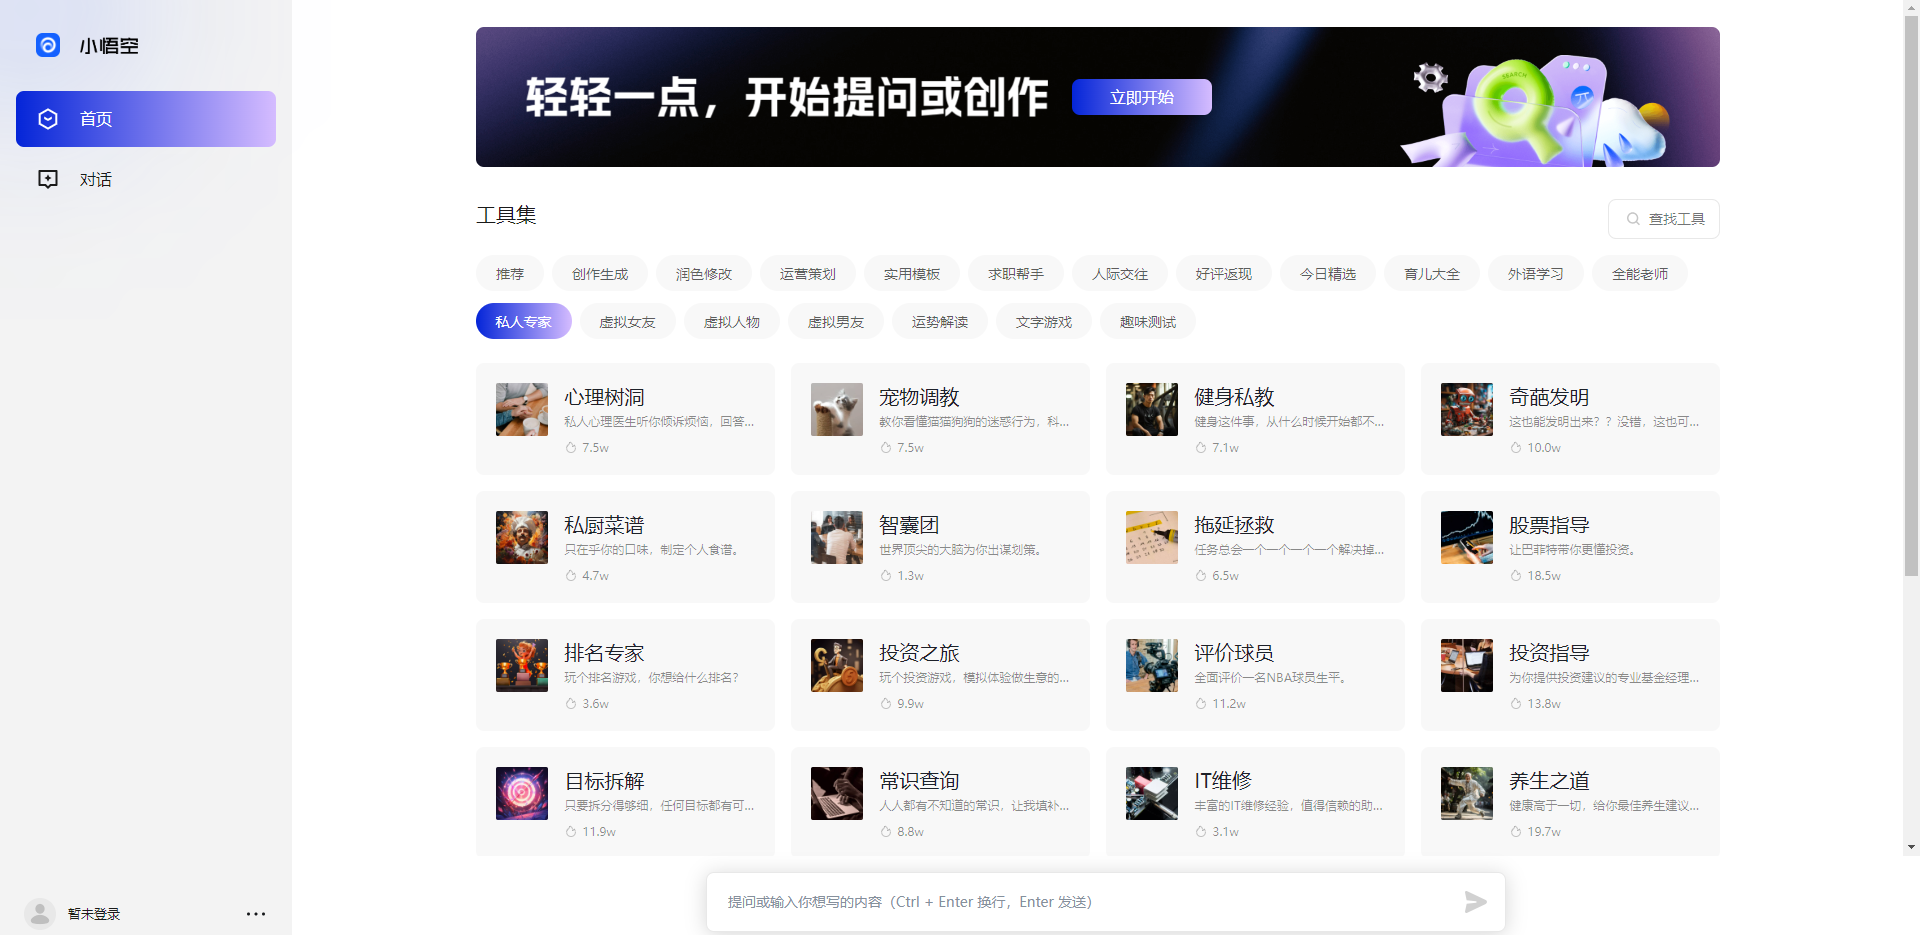1920x935 pixels.
Task: Switch to the 文字游戏 tab
Action: pyautogui.click(x=1043, y=321)
